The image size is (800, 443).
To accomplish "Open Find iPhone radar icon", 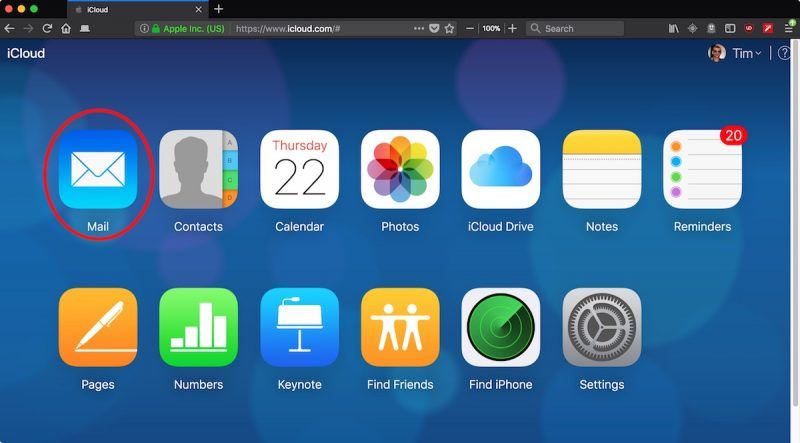I will [x=500, y=327].
